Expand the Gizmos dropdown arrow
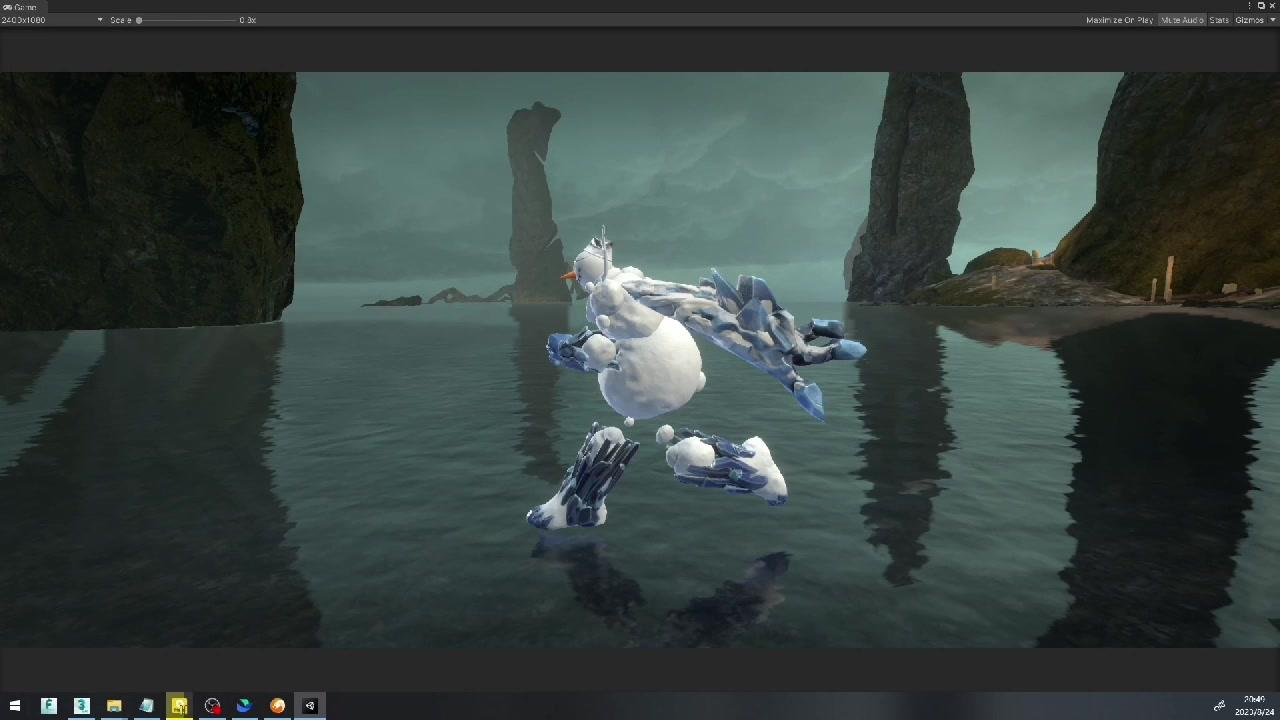Viewport: 1280px width, 720px height. coord(1272,20)
